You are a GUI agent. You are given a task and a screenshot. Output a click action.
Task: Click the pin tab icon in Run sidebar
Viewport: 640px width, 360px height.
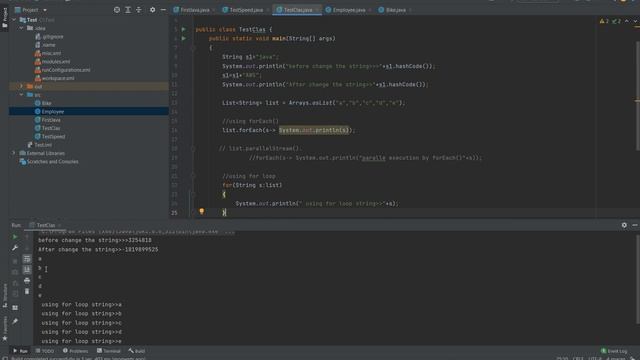click(15, 322)
